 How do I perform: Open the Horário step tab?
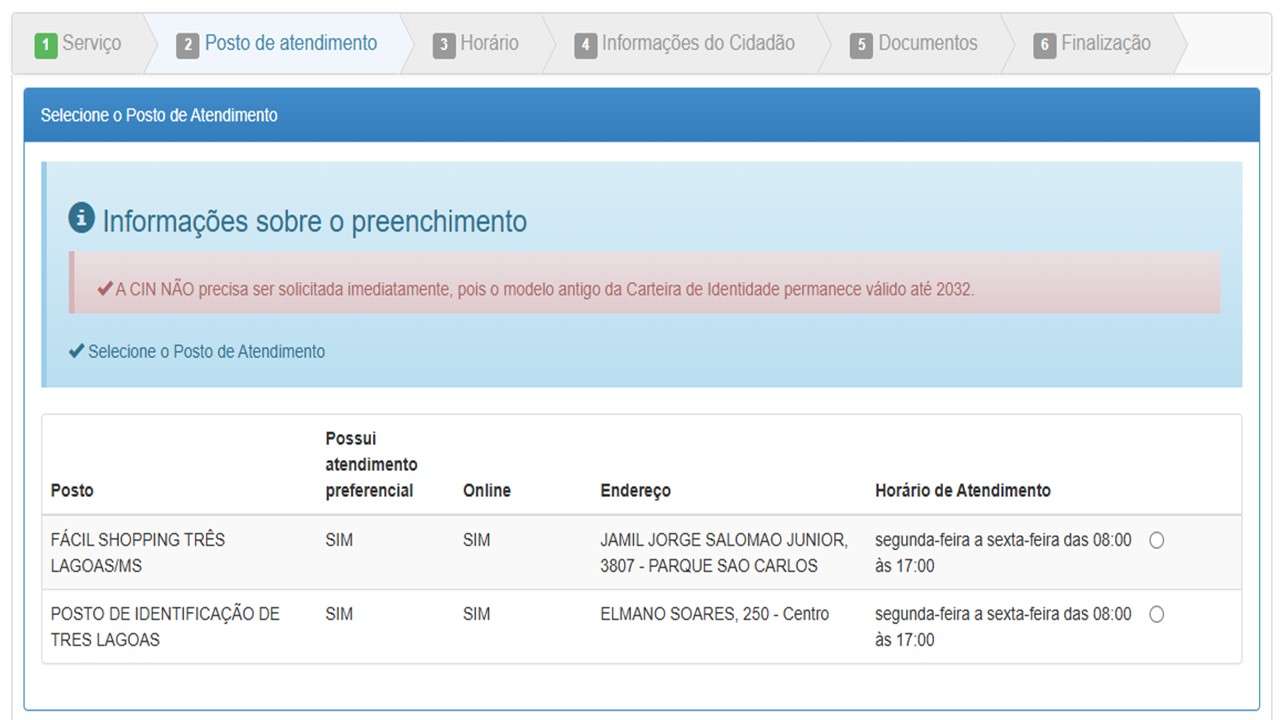(489, 43)
